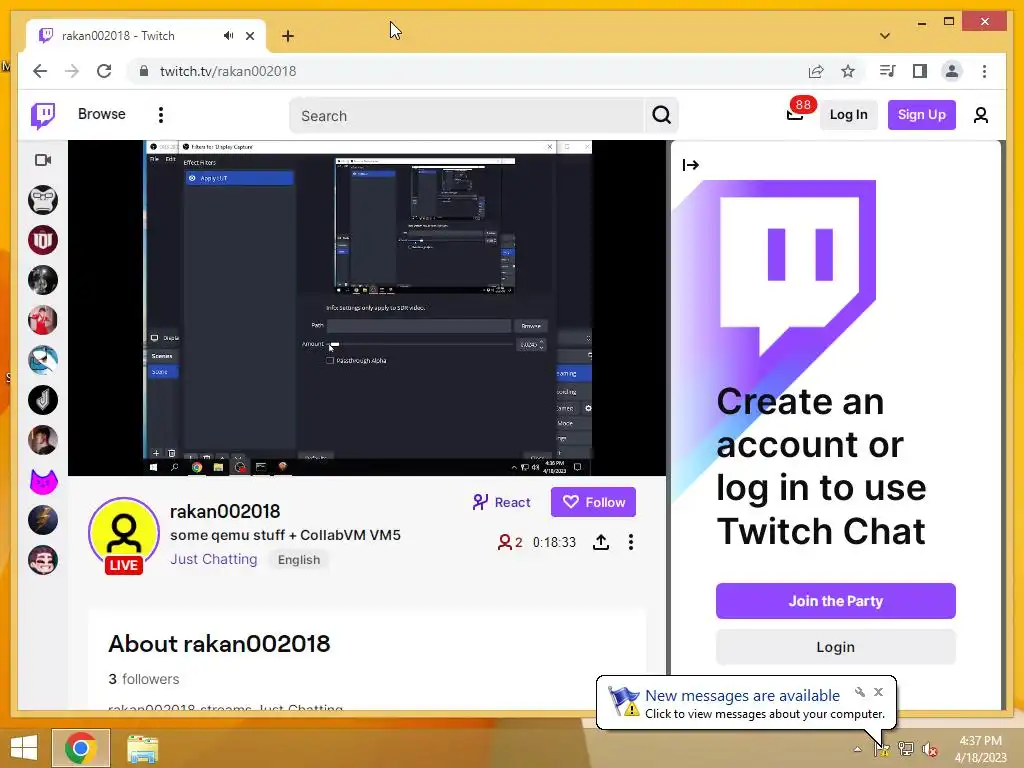Open the blue shark avatar channel in sidebar

[x=43, y=360]
